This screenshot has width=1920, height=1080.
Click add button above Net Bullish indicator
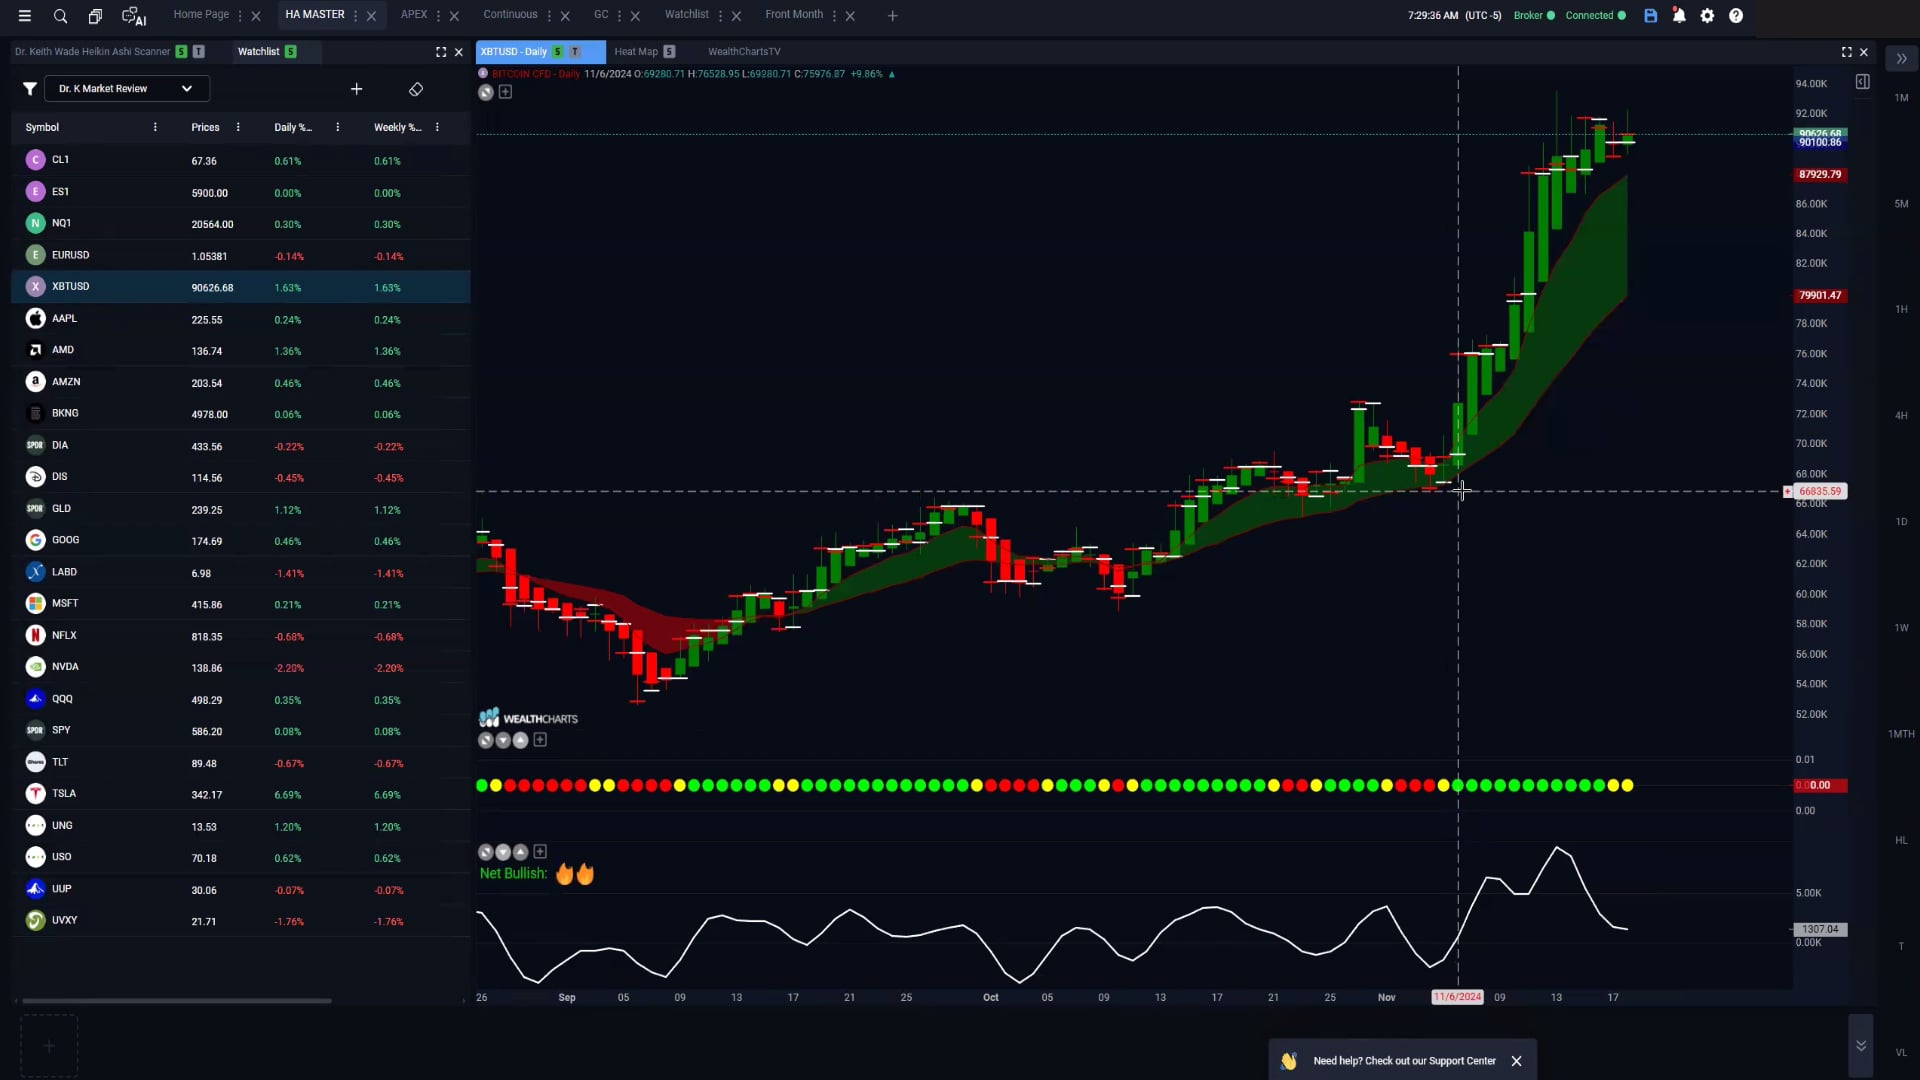[x=540, y=852]
